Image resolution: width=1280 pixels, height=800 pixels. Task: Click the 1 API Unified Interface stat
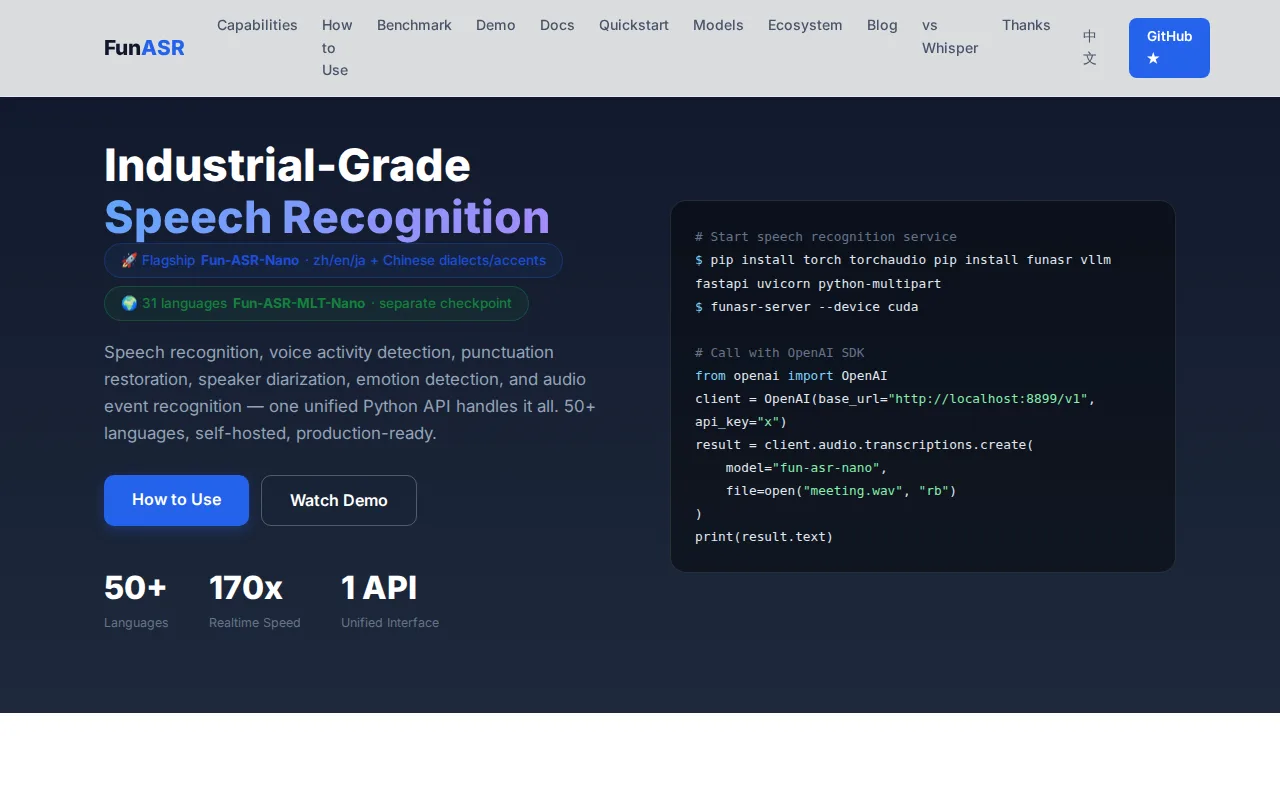tap(390, 601)
